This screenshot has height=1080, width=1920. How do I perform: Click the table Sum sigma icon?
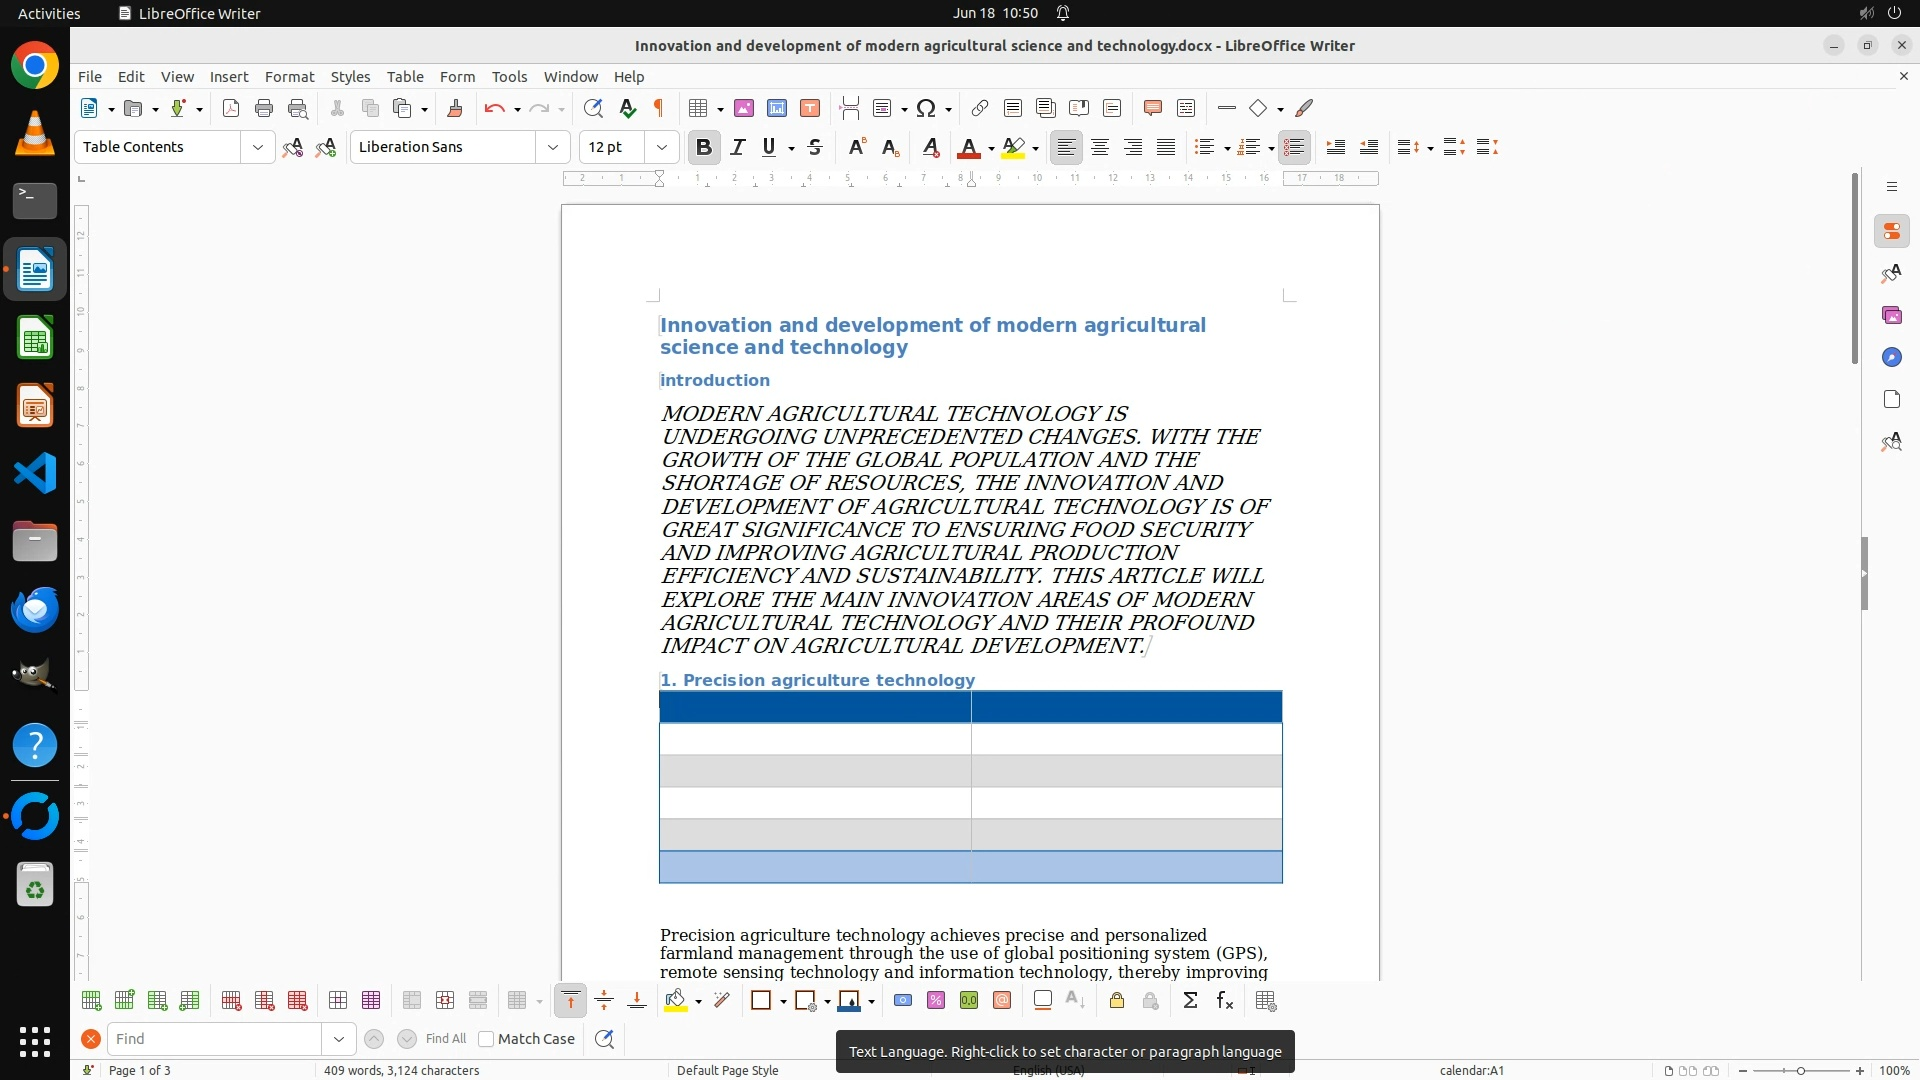[x=1190, y=1001]
